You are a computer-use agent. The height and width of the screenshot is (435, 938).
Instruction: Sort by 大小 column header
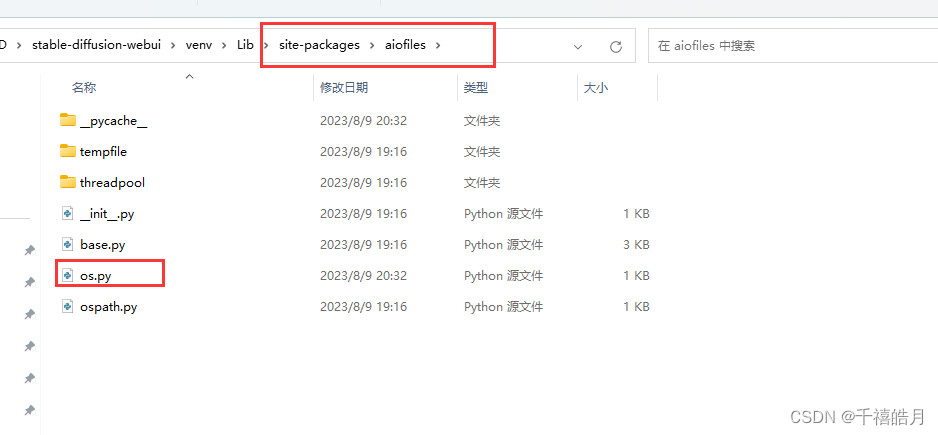point(595,88)
